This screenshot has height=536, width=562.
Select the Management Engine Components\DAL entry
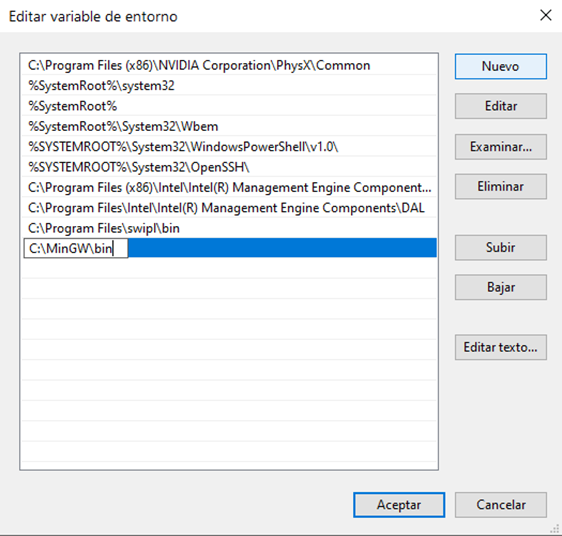click(229, 208)
